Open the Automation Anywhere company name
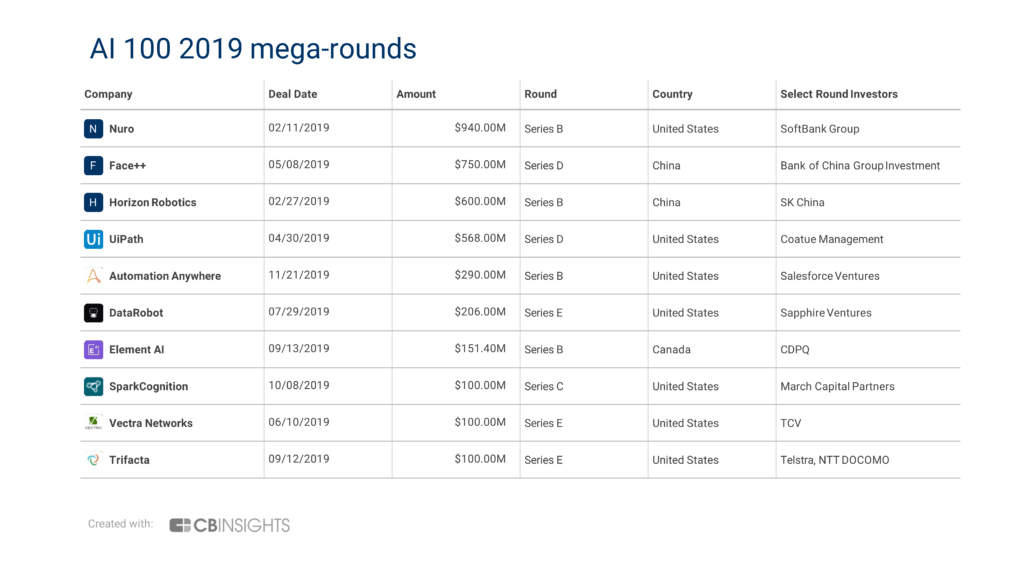 (x=165, y=276)
